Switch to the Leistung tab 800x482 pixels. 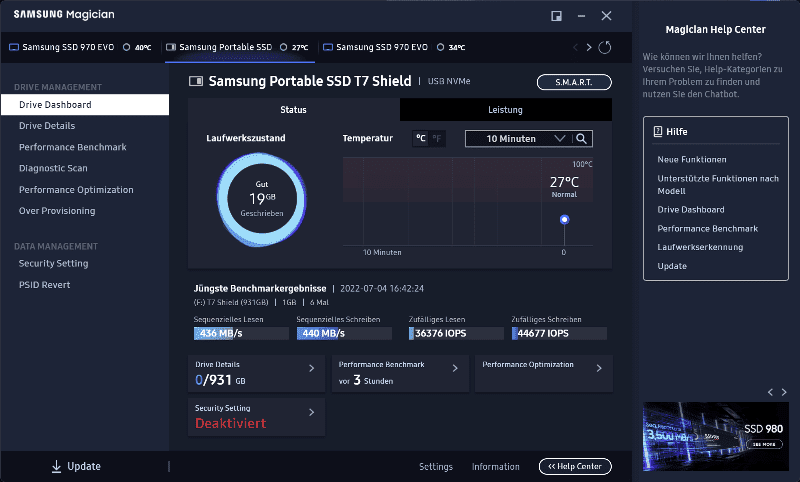pos(505,109)
